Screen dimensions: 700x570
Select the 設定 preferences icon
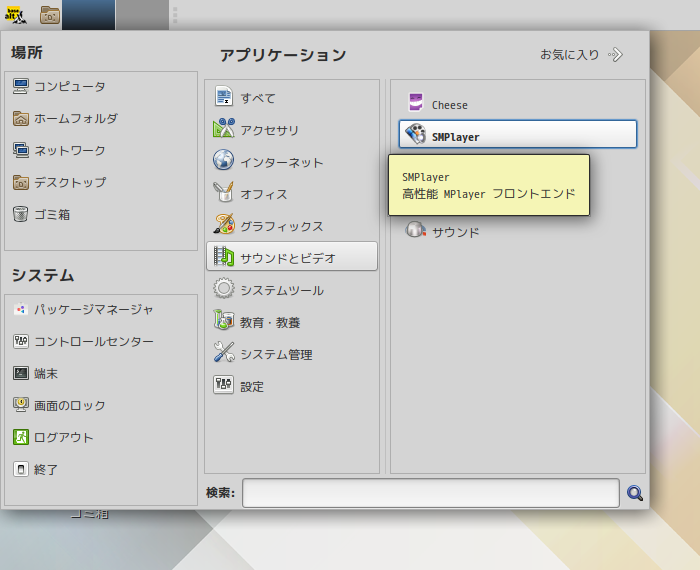pyautogui.click(x=223, y=384)
